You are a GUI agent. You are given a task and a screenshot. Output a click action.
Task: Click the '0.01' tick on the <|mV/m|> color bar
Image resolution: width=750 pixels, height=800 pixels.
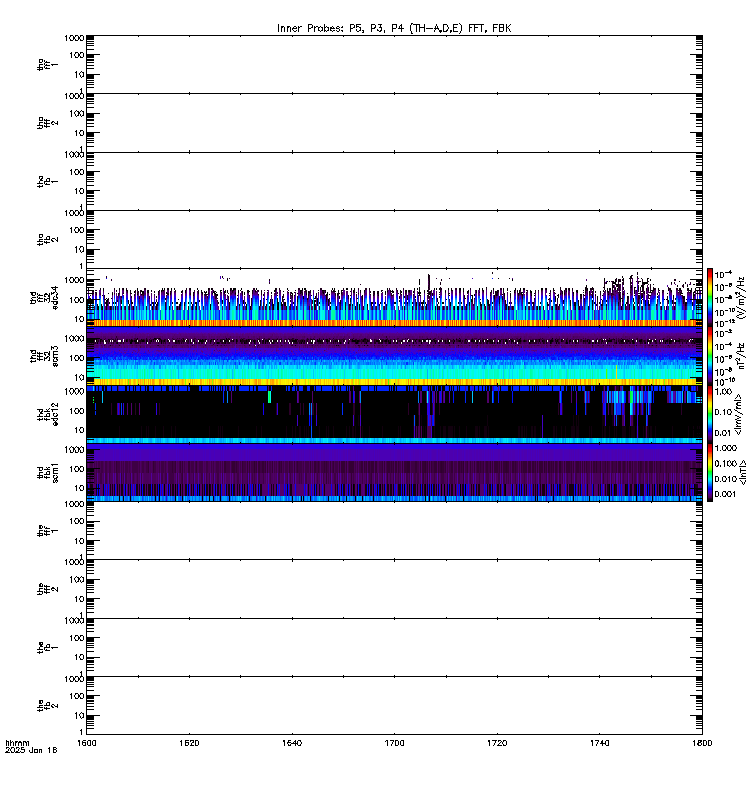click(x=723, y=433)
